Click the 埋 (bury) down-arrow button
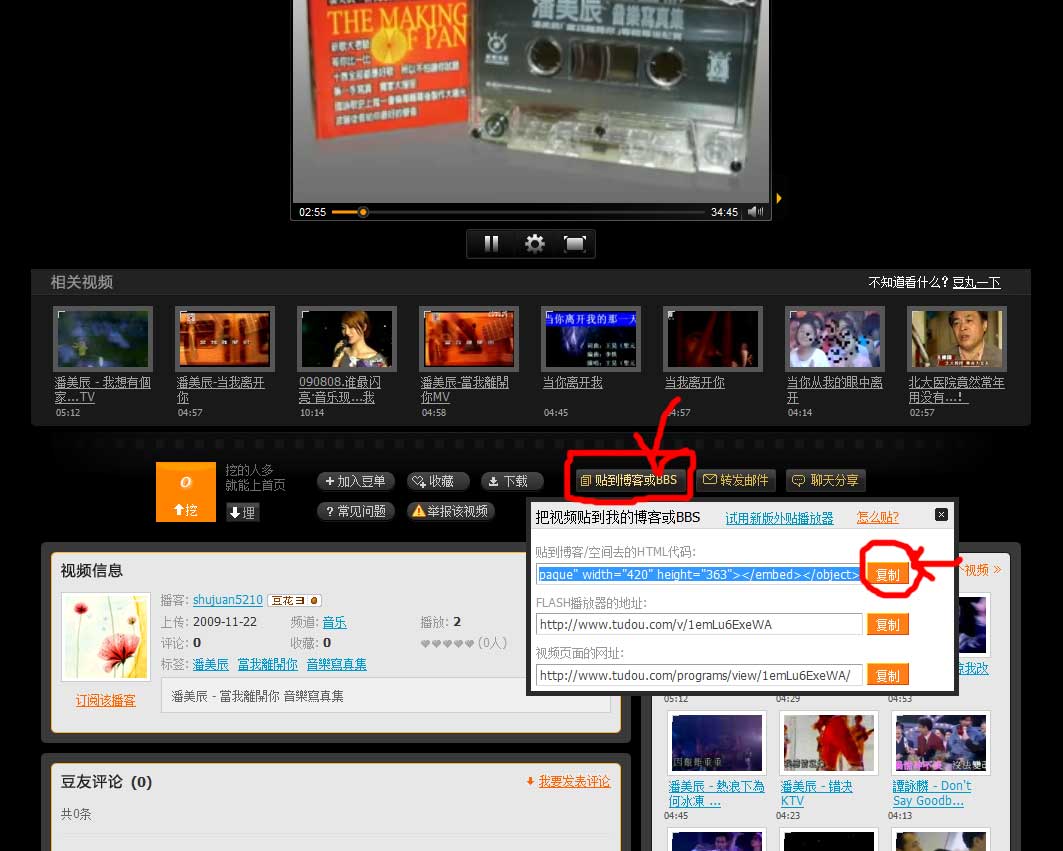The width and height of the screenshot is (1063, 851). point(243,512)
